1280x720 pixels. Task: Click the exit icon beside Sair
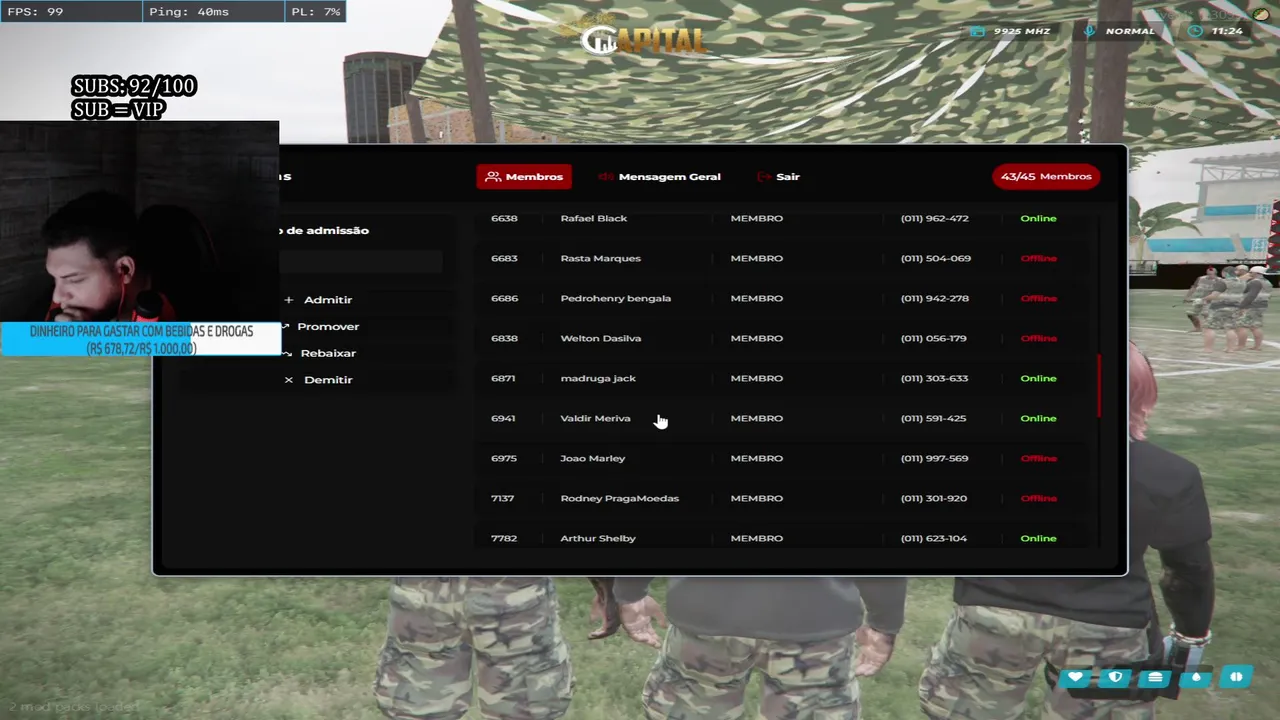(765, 177)
